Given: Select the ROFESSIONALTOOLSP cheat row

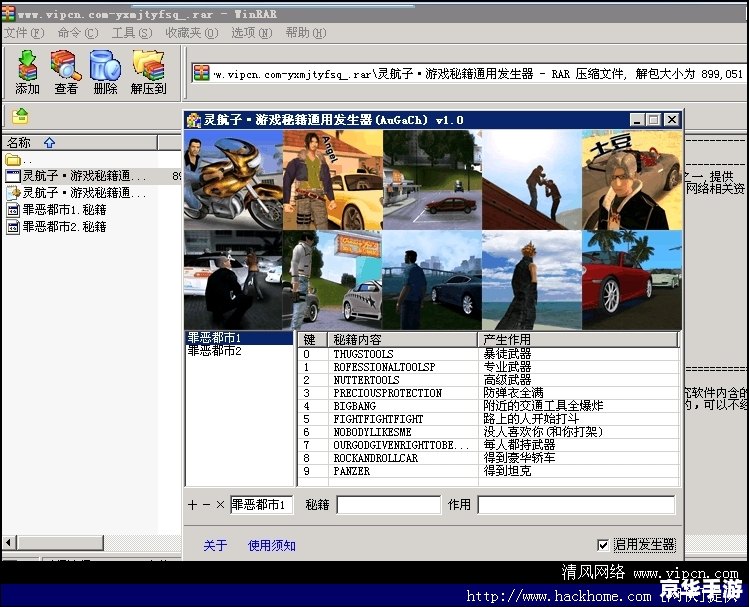Looking at the screenshot, I should (x=488, y=367).
